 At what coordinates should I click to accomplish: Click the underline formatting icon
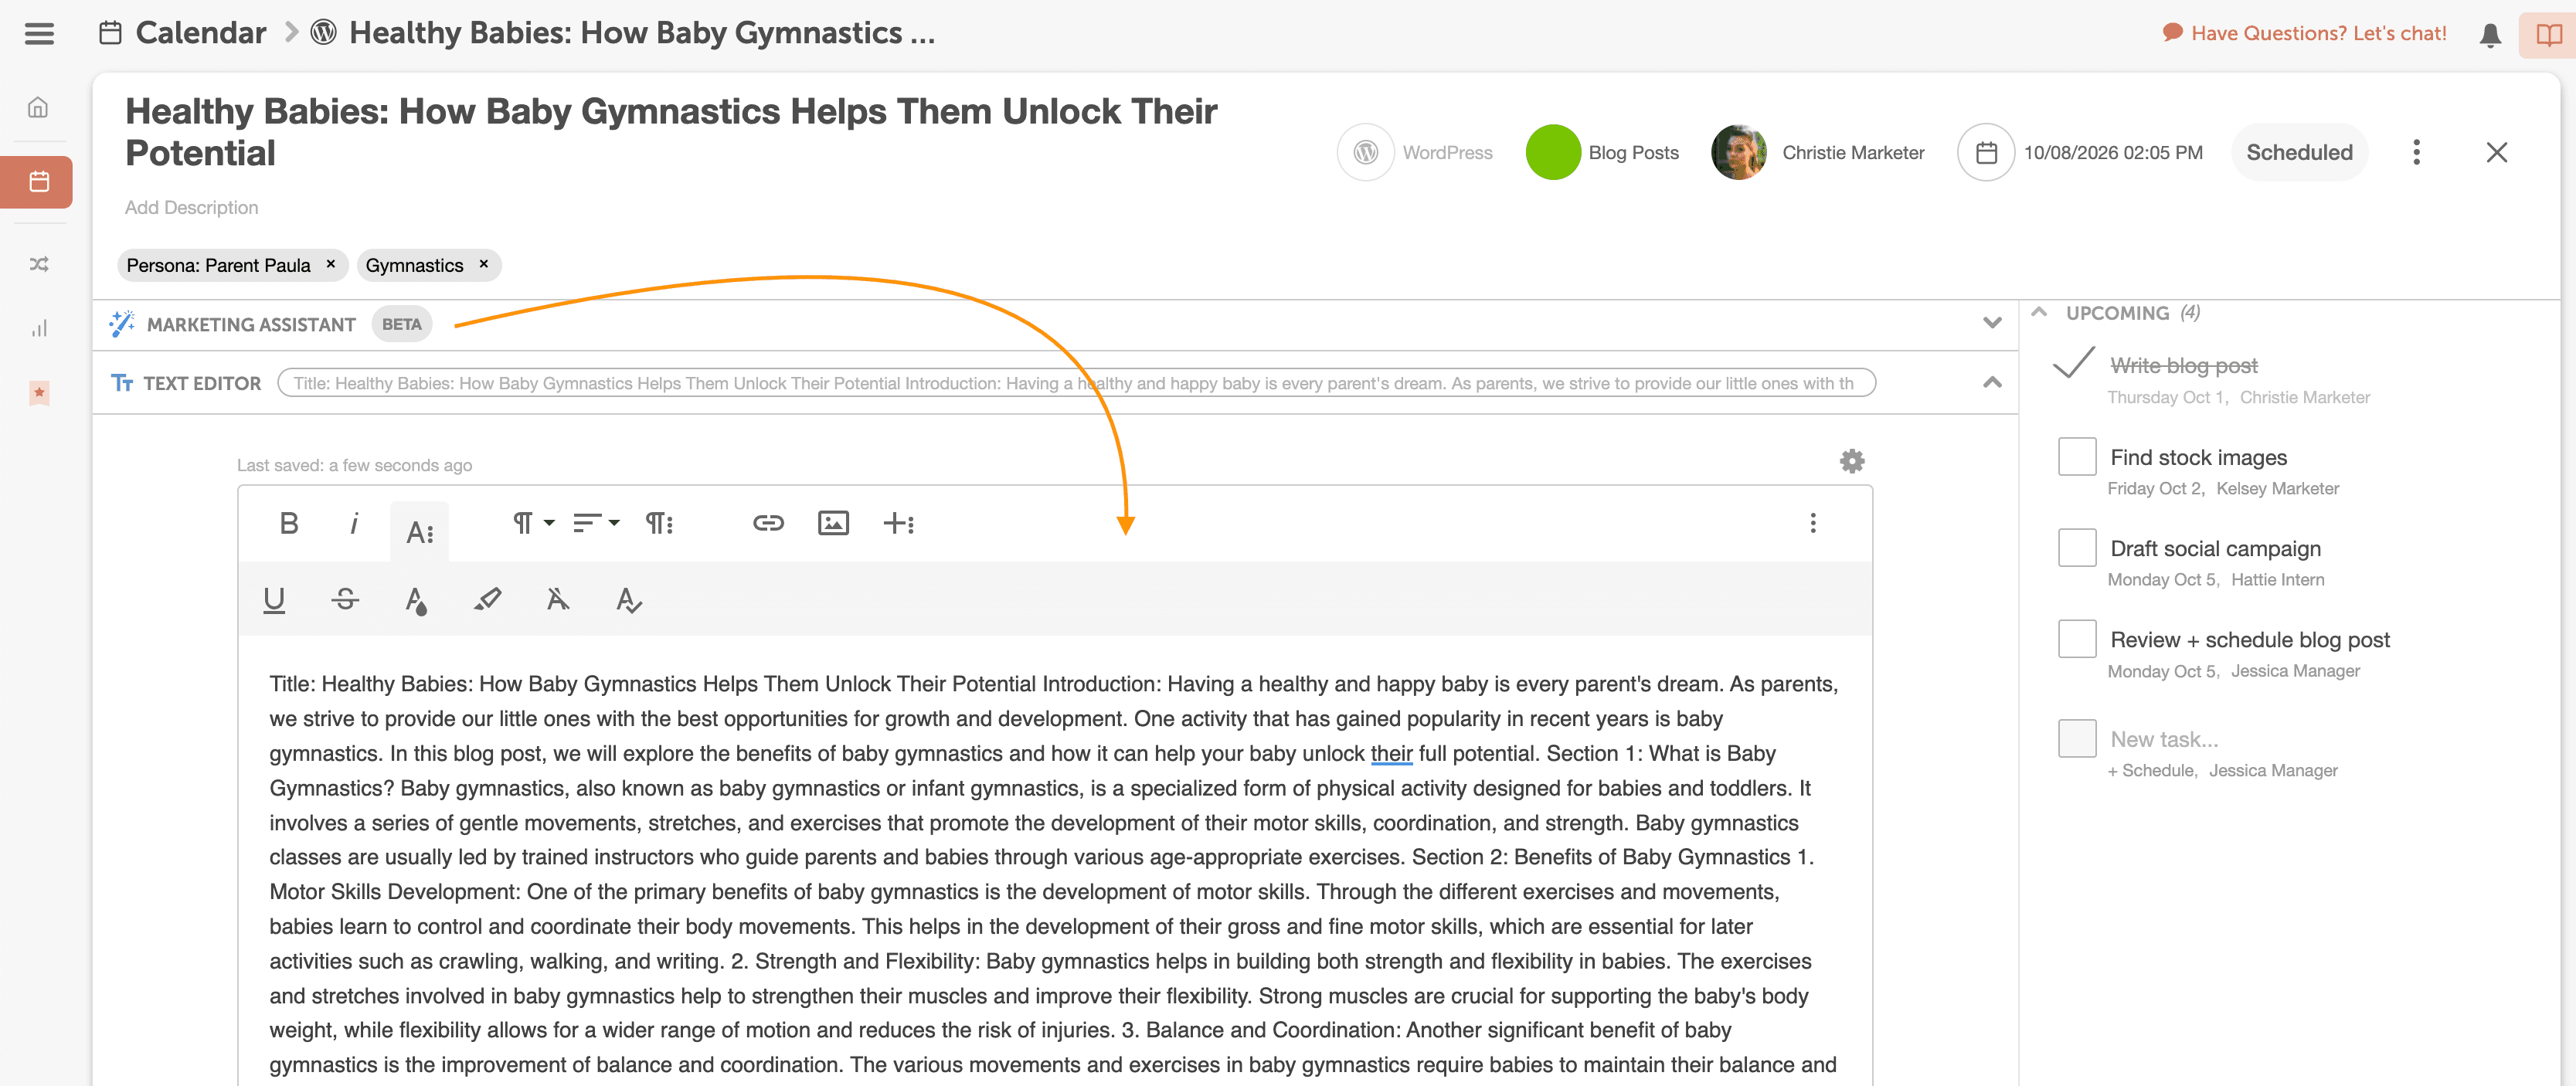tap(274, 599)
